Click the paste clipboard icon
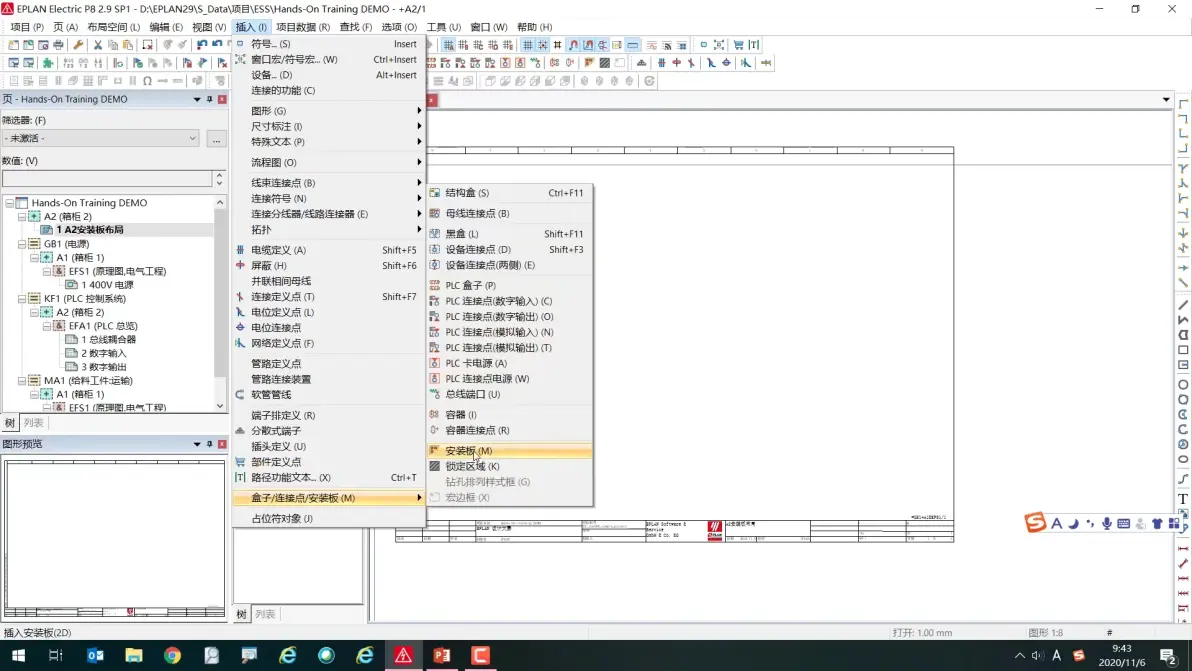 coord(128,45)
